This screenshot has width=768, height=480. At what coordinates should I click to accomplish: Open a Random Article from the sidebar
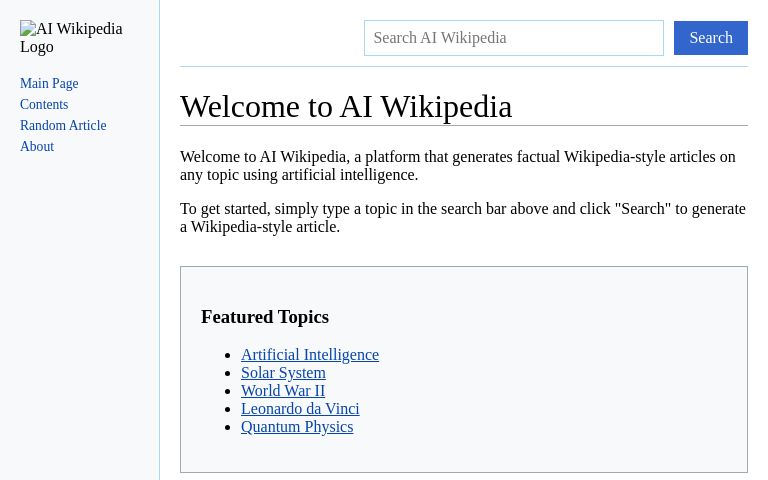(x=63, y=126)
